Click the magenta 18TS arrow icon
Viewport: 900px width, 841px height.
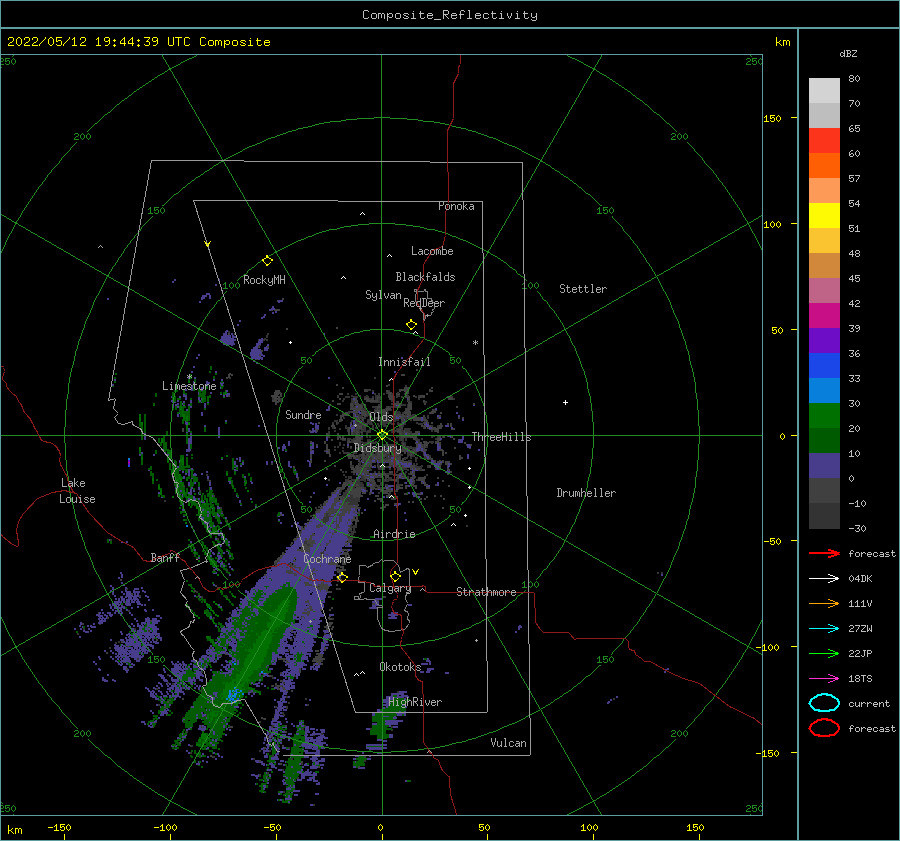point(824,679)
